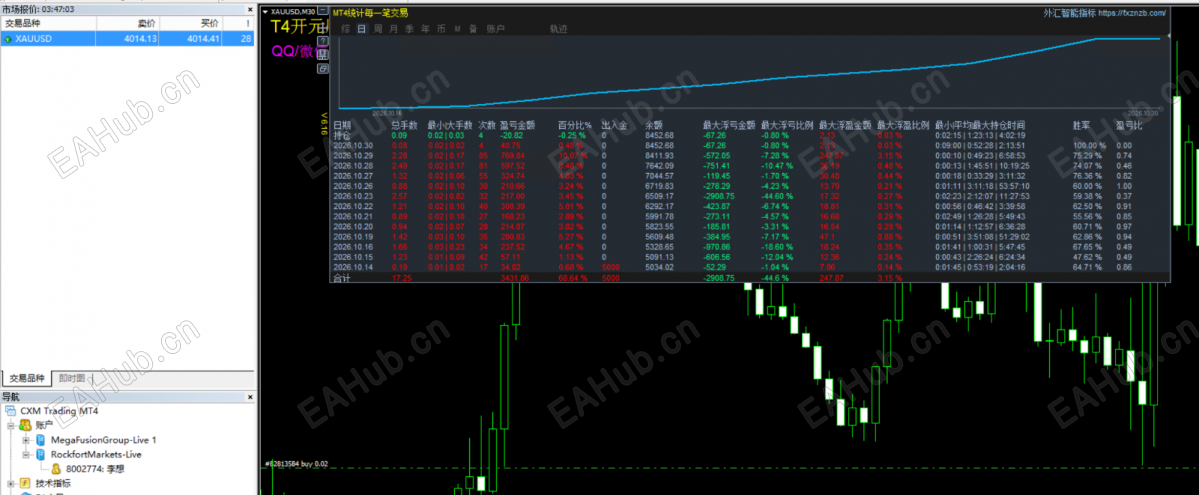
Task: Collapse the RockfortMarkets-Live node
Action: [27, 454]
